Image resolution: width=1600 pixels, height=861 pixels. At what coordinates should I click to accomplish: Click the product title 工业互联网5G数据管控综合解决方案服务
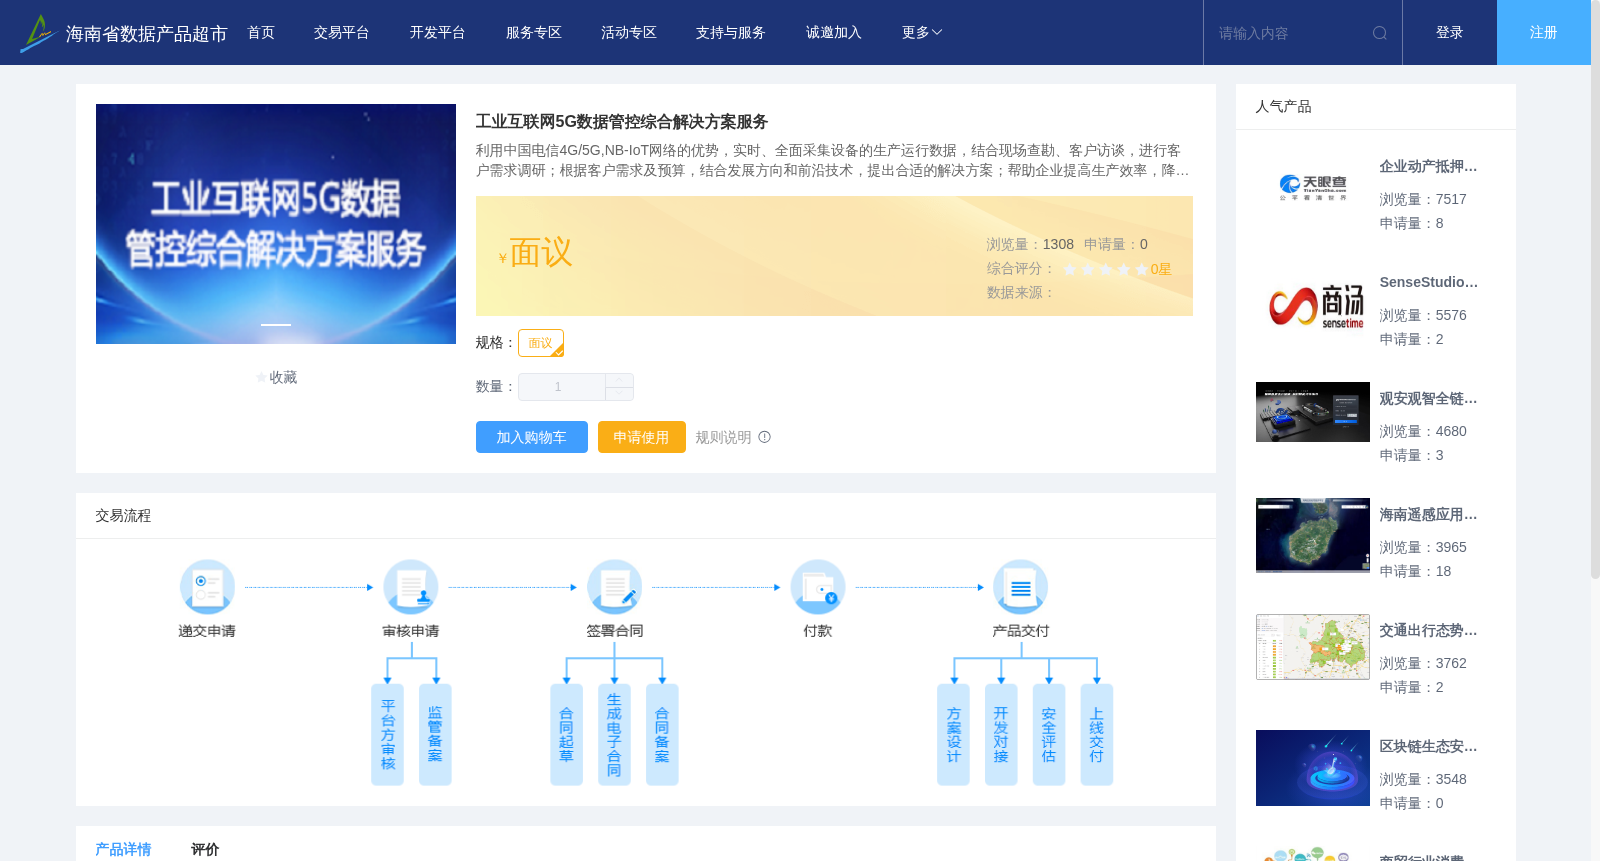[x=622, y=122]
